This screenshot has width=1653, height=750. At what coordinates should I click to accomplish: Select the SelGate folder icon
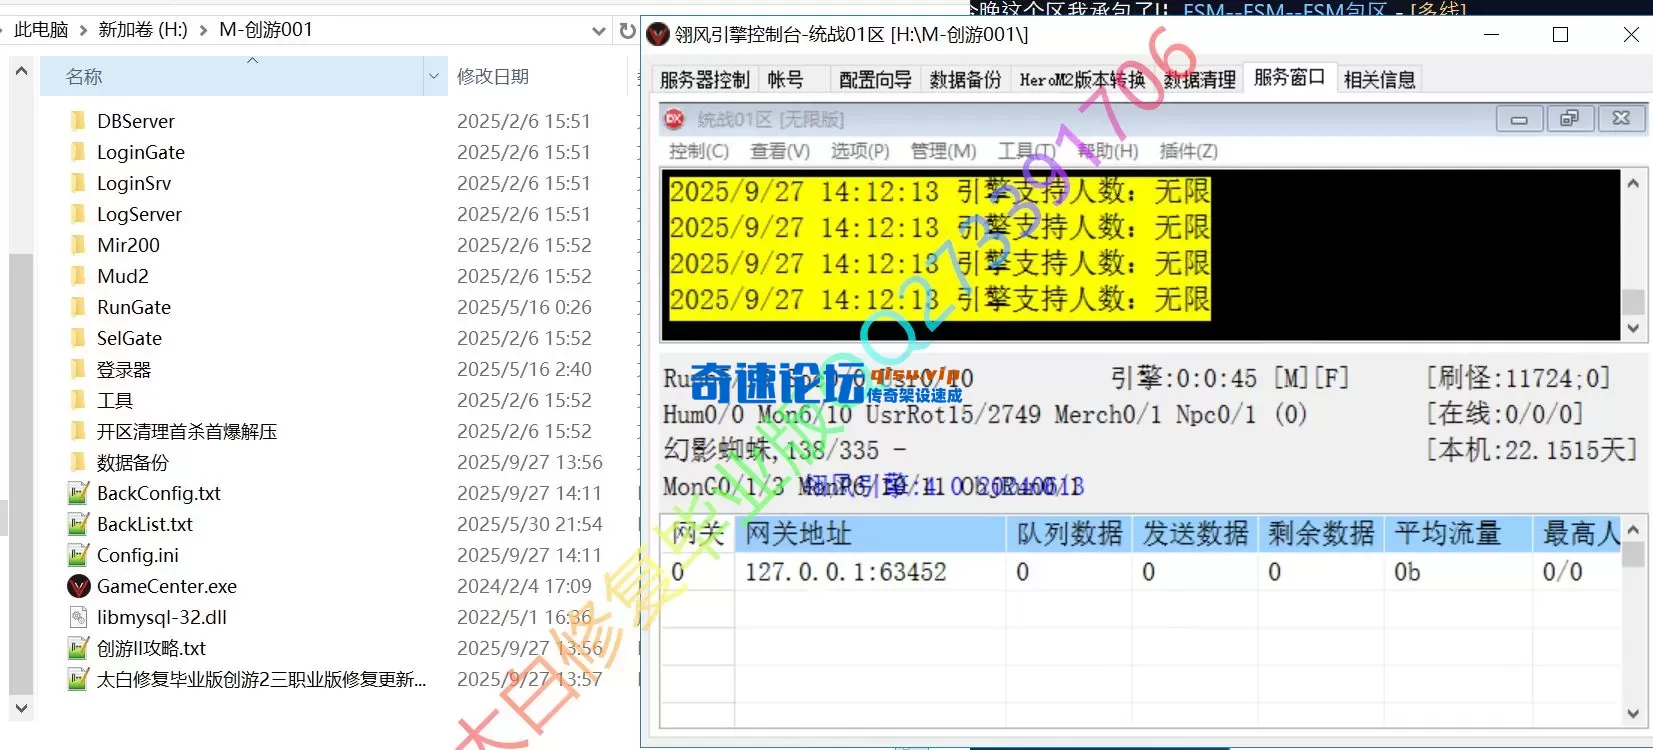click(78, 338)
